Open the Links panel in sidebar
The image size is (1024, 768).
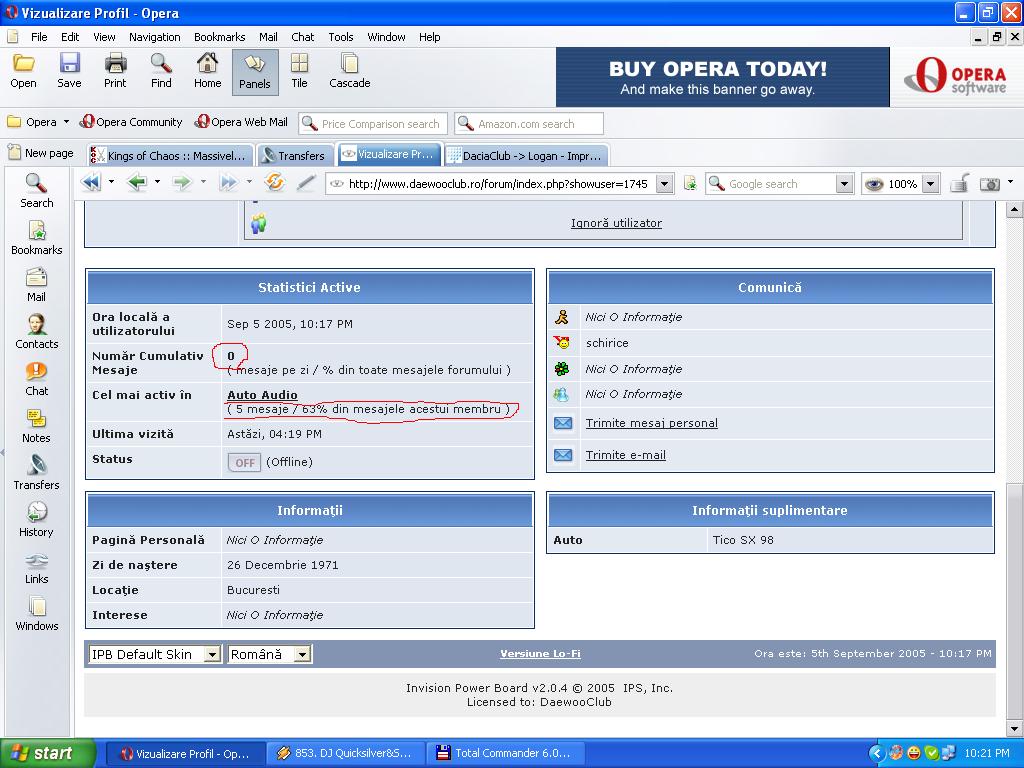[x=37, y=567]
